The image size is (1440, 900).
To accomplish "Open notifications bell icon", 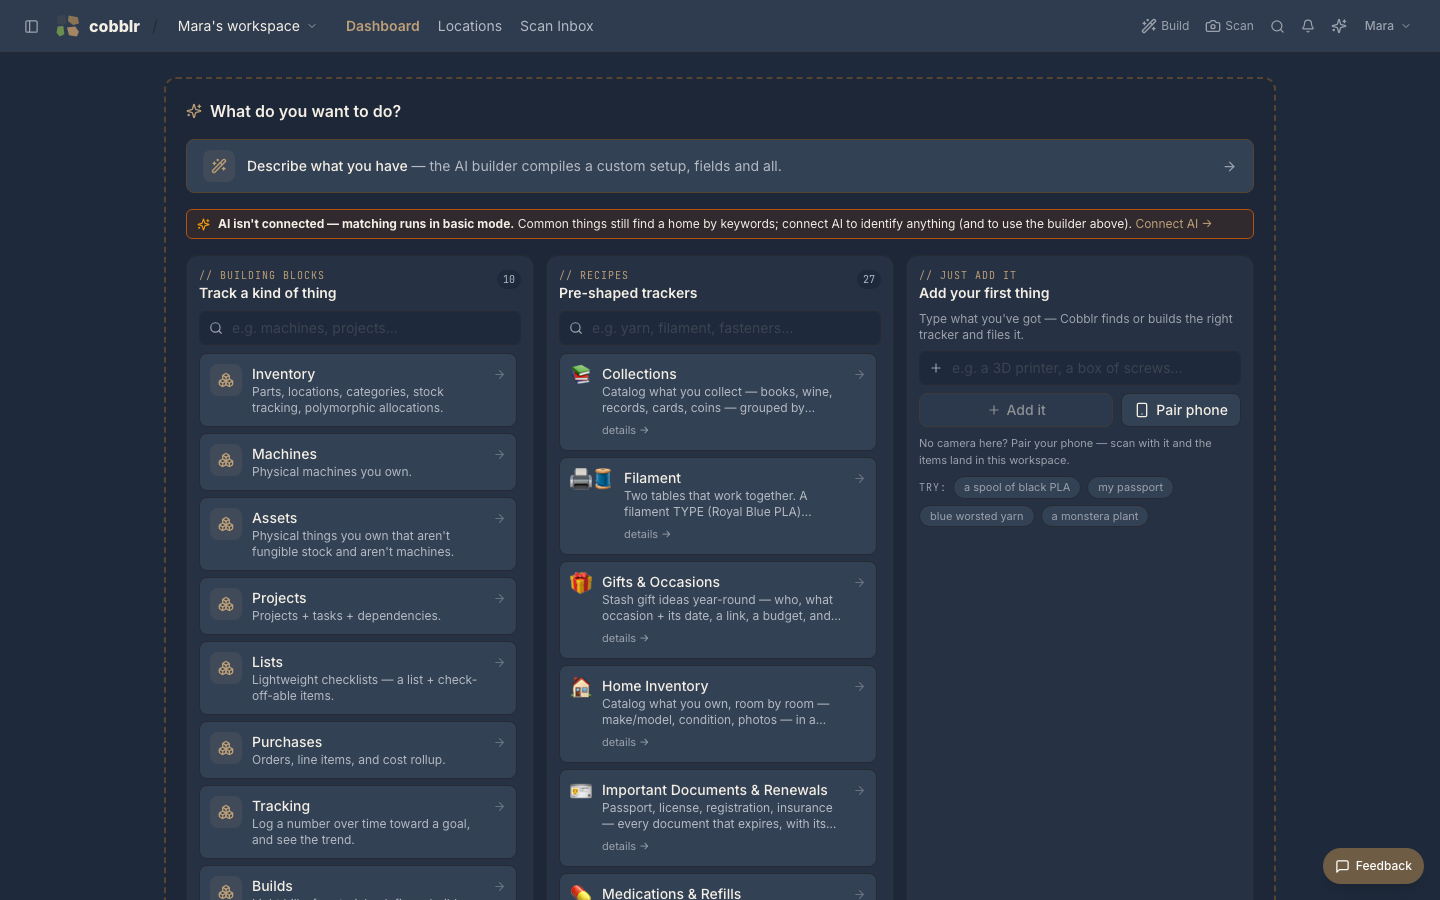I will click(1308, 26).
